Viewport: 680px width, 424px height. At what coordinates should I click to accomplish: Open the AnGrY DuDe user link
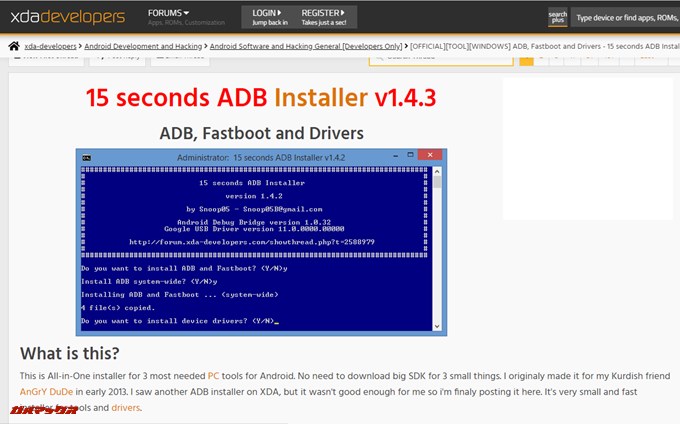(x=46, y=392)
